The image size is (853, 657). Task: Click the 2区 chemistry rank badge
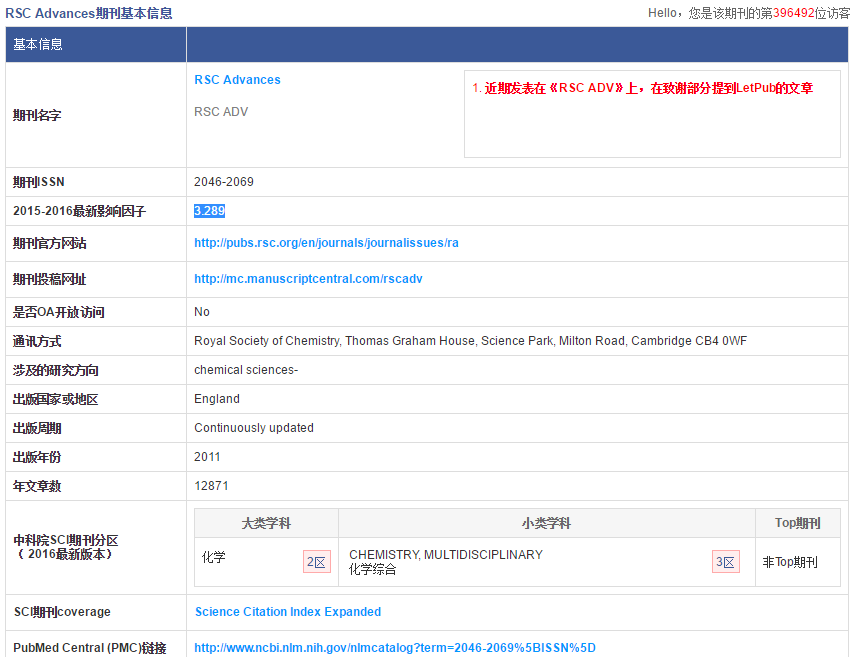317,562
